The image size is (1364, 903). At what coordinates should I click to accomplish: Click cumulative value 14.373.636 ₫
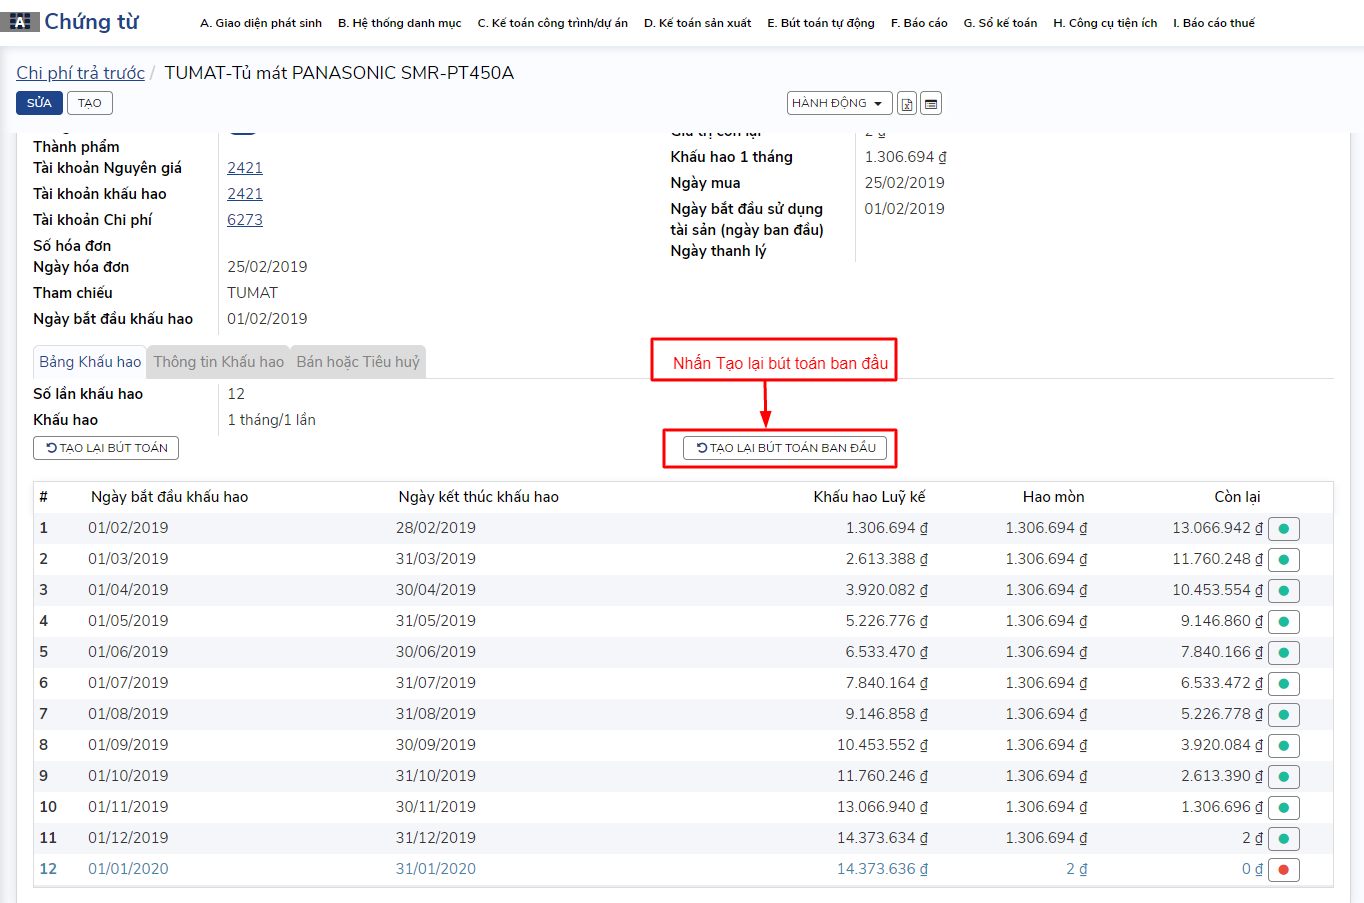click(x=882, y=869)
